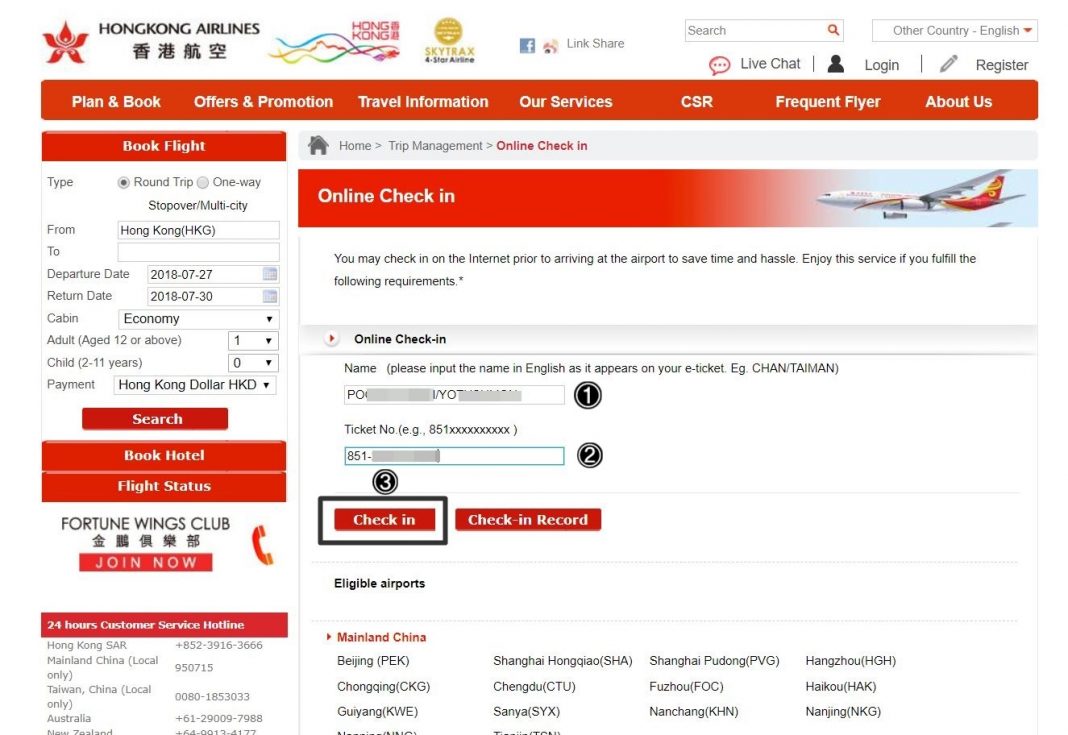Open the Frequent Flyer menu
This screenshot has height=735, width=1068.
click(828, 101)
